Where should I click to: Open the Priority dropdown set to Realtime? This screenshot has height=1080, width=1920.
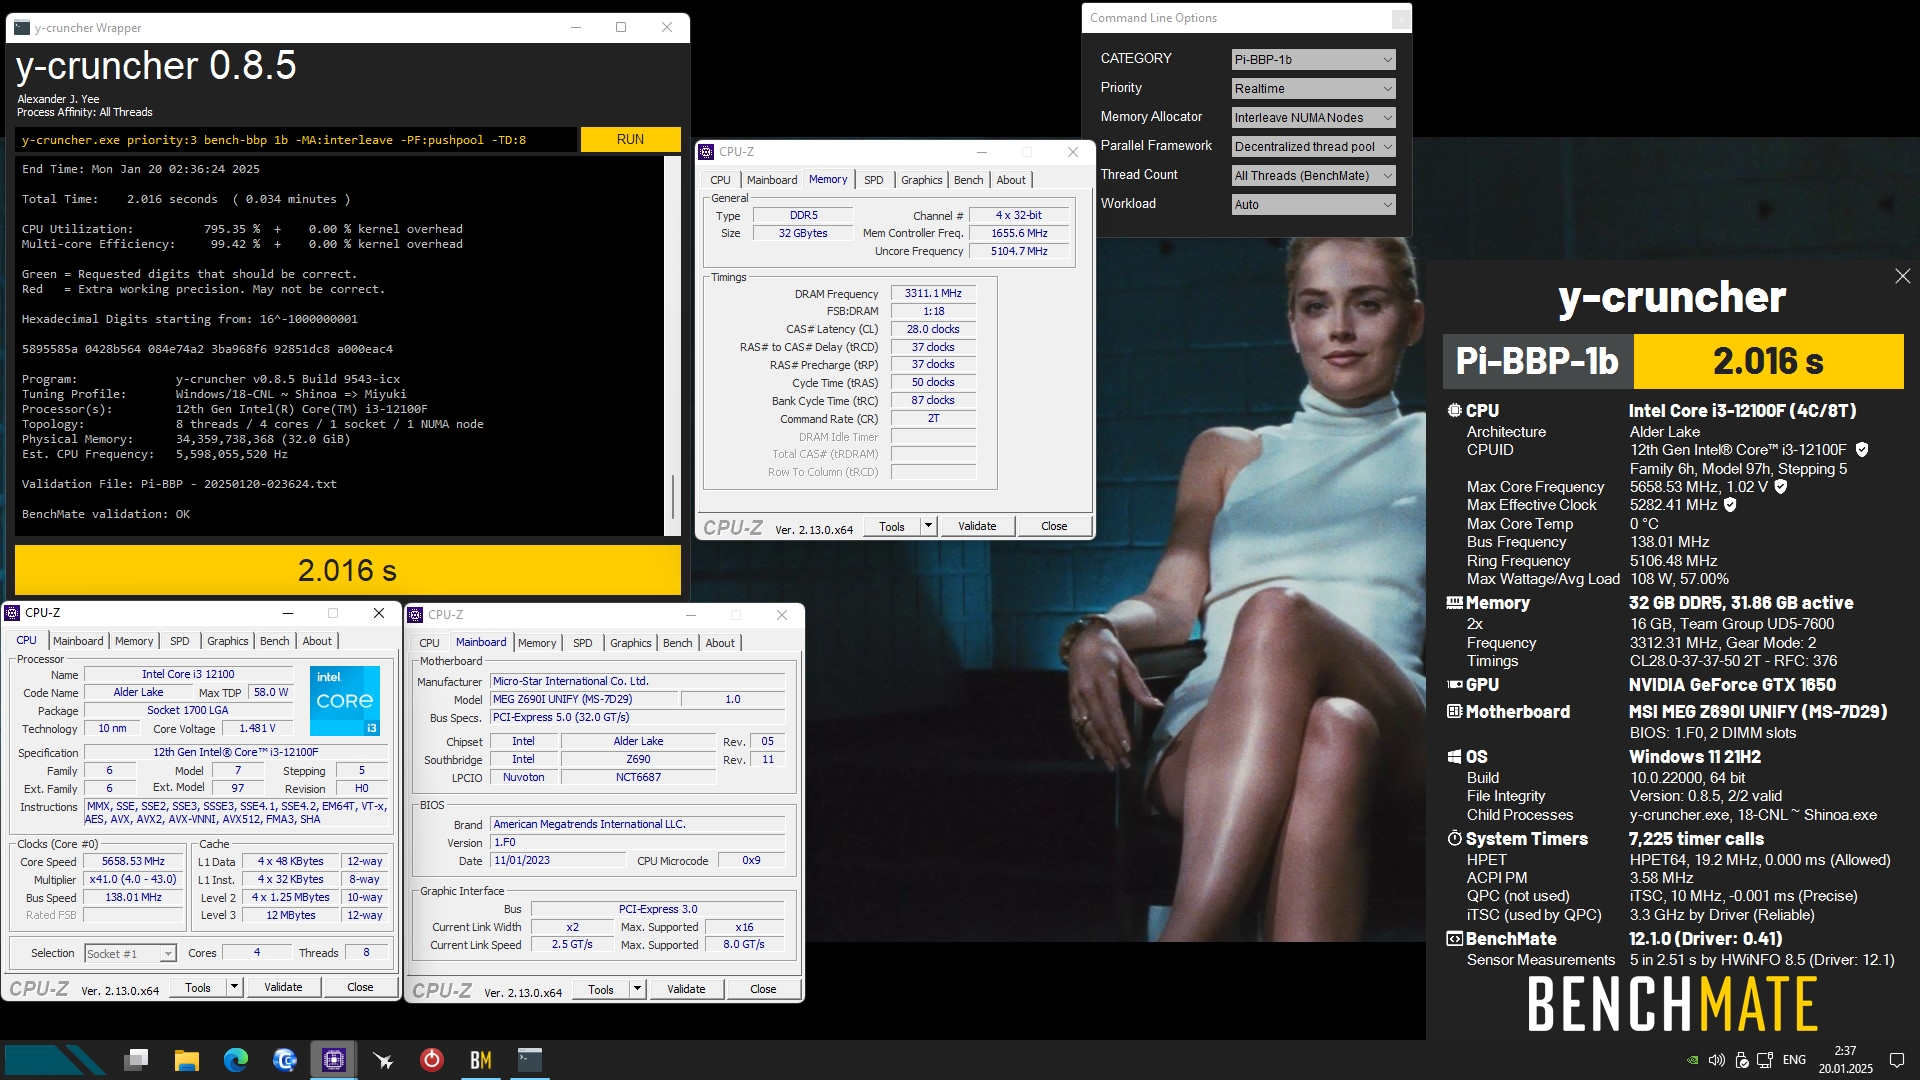(1313, 89)
